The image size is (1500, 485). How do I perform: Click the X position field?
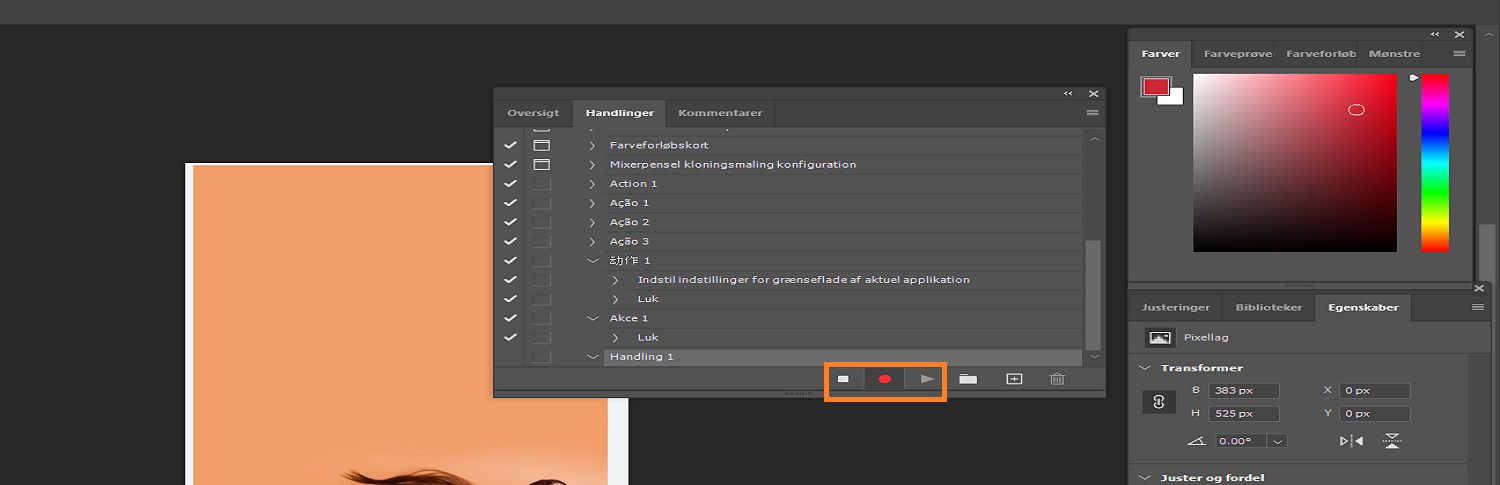pos(1375,391)
